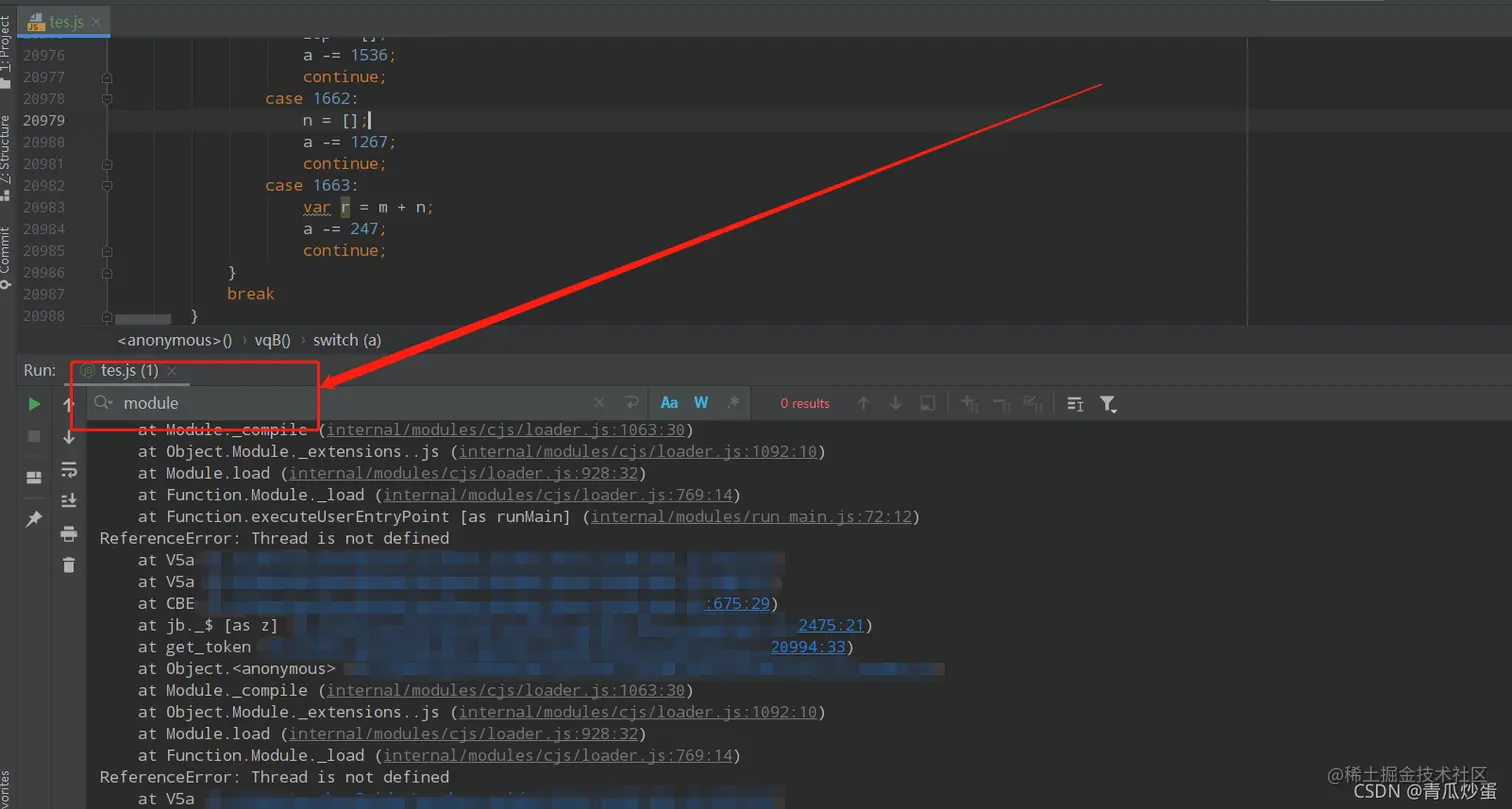The height and width of the screenshot is (809, 1512).
Task: Pin the Run tab
Action: pyautogui.click(x=34, y=519)
